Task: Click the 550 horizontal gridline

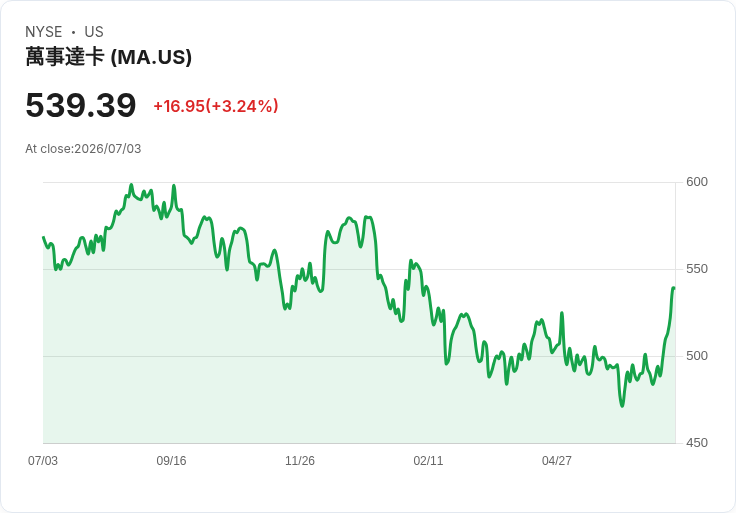Action: [359, 269]
